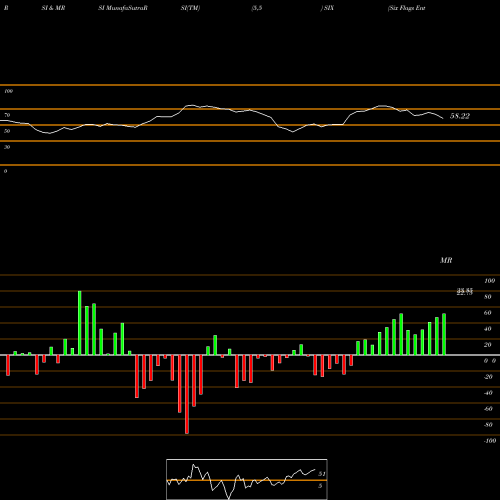Click the 80 label on MR axis

pyautogui.click(x=488, y=297)
